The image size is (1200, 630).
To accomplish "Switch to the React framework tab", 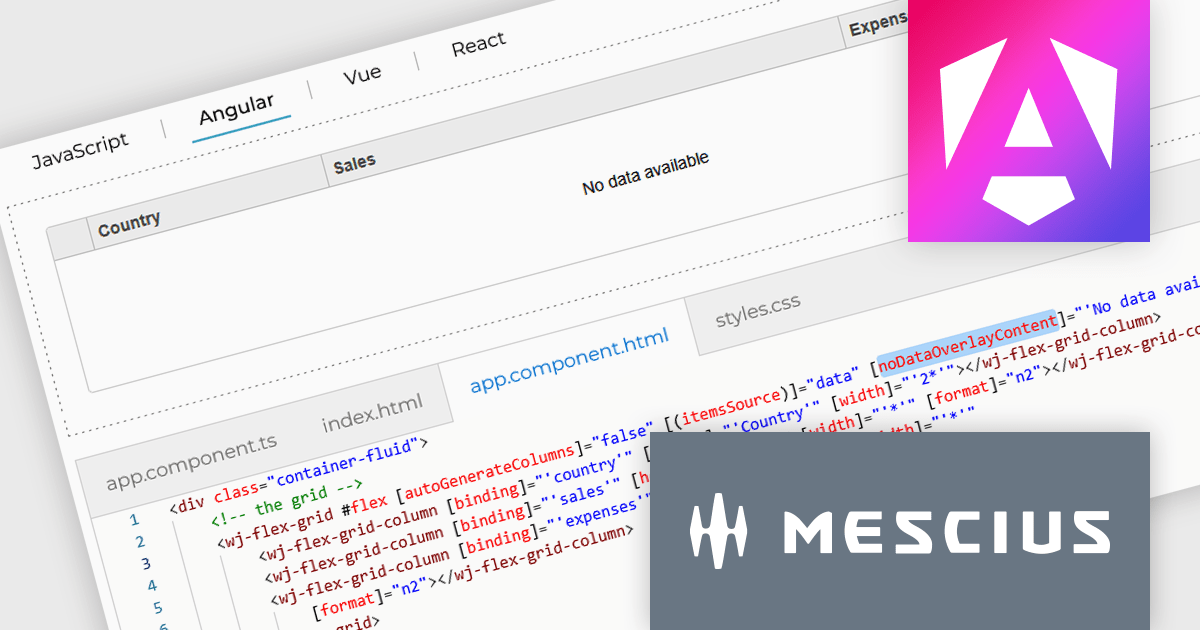I will click(x=478, y=45).
